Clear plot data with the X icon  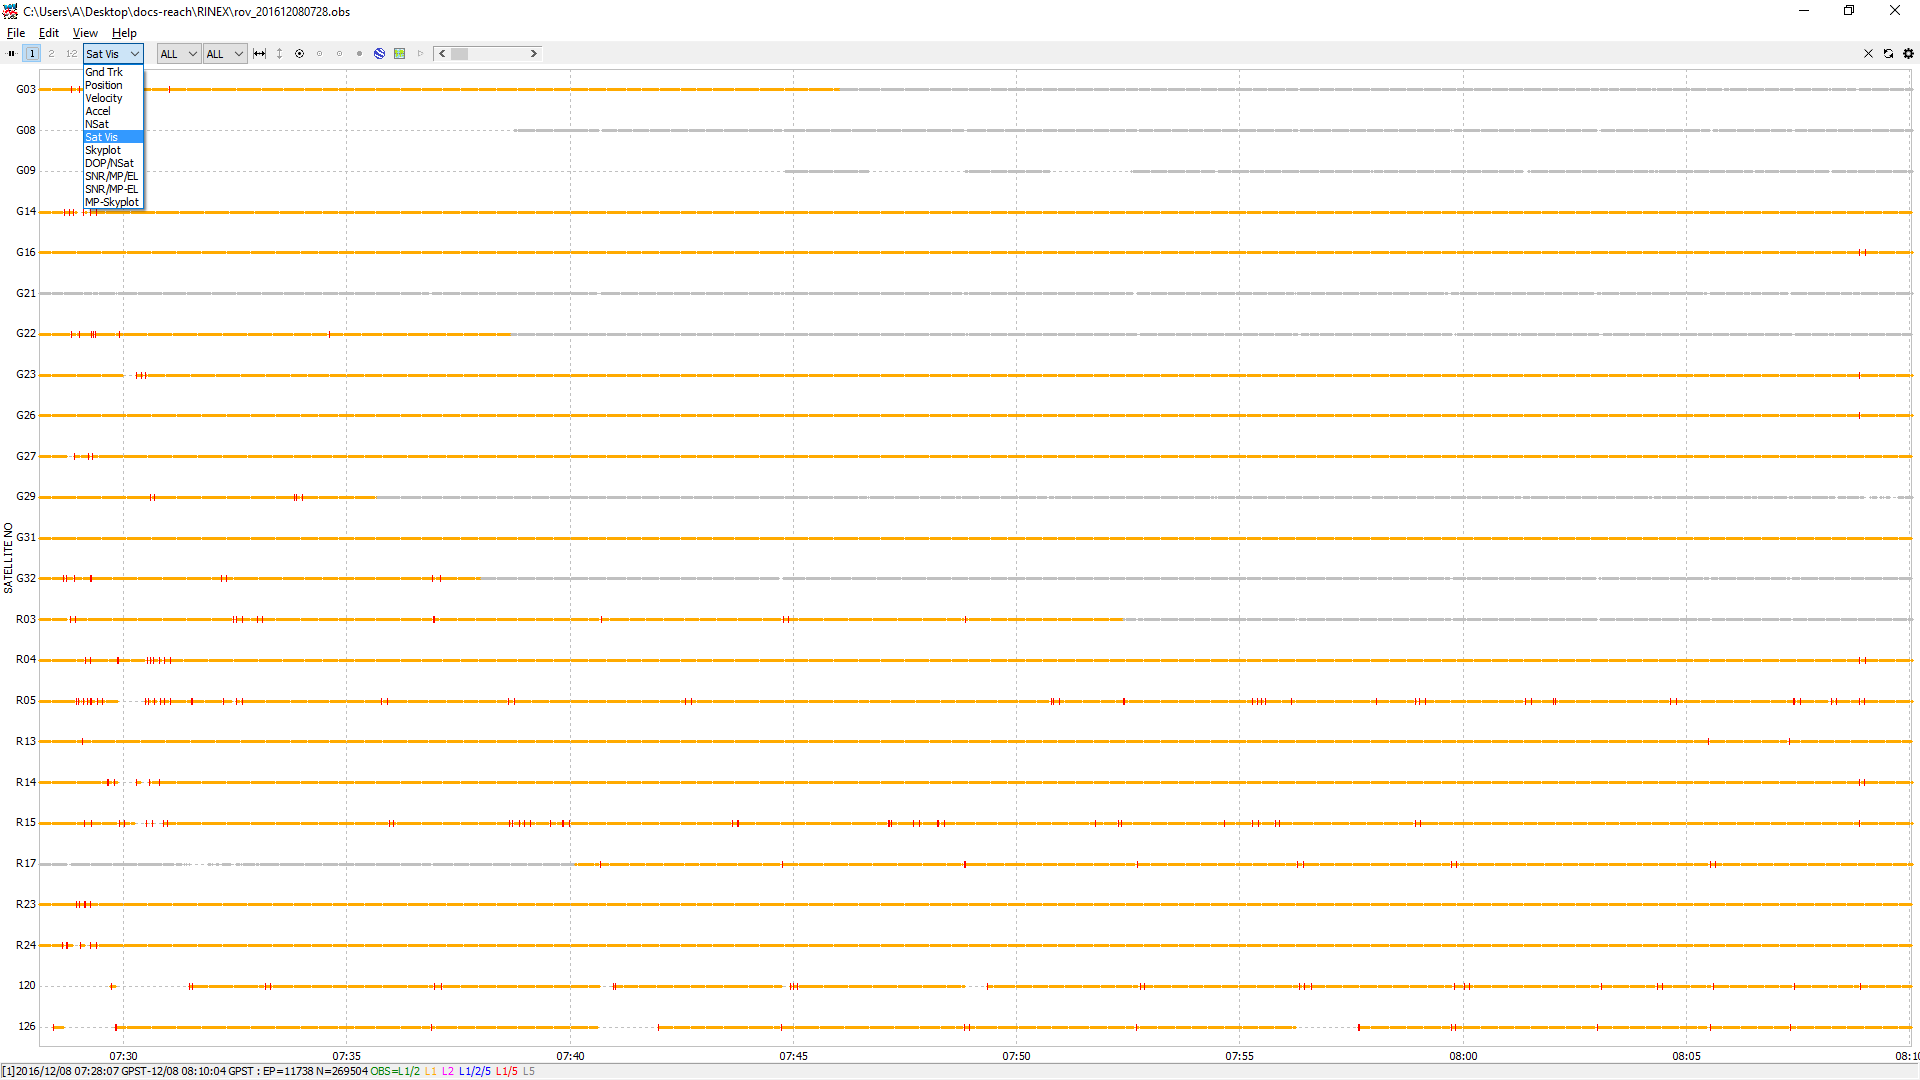pyautogui.click(x=1868, y=54)
